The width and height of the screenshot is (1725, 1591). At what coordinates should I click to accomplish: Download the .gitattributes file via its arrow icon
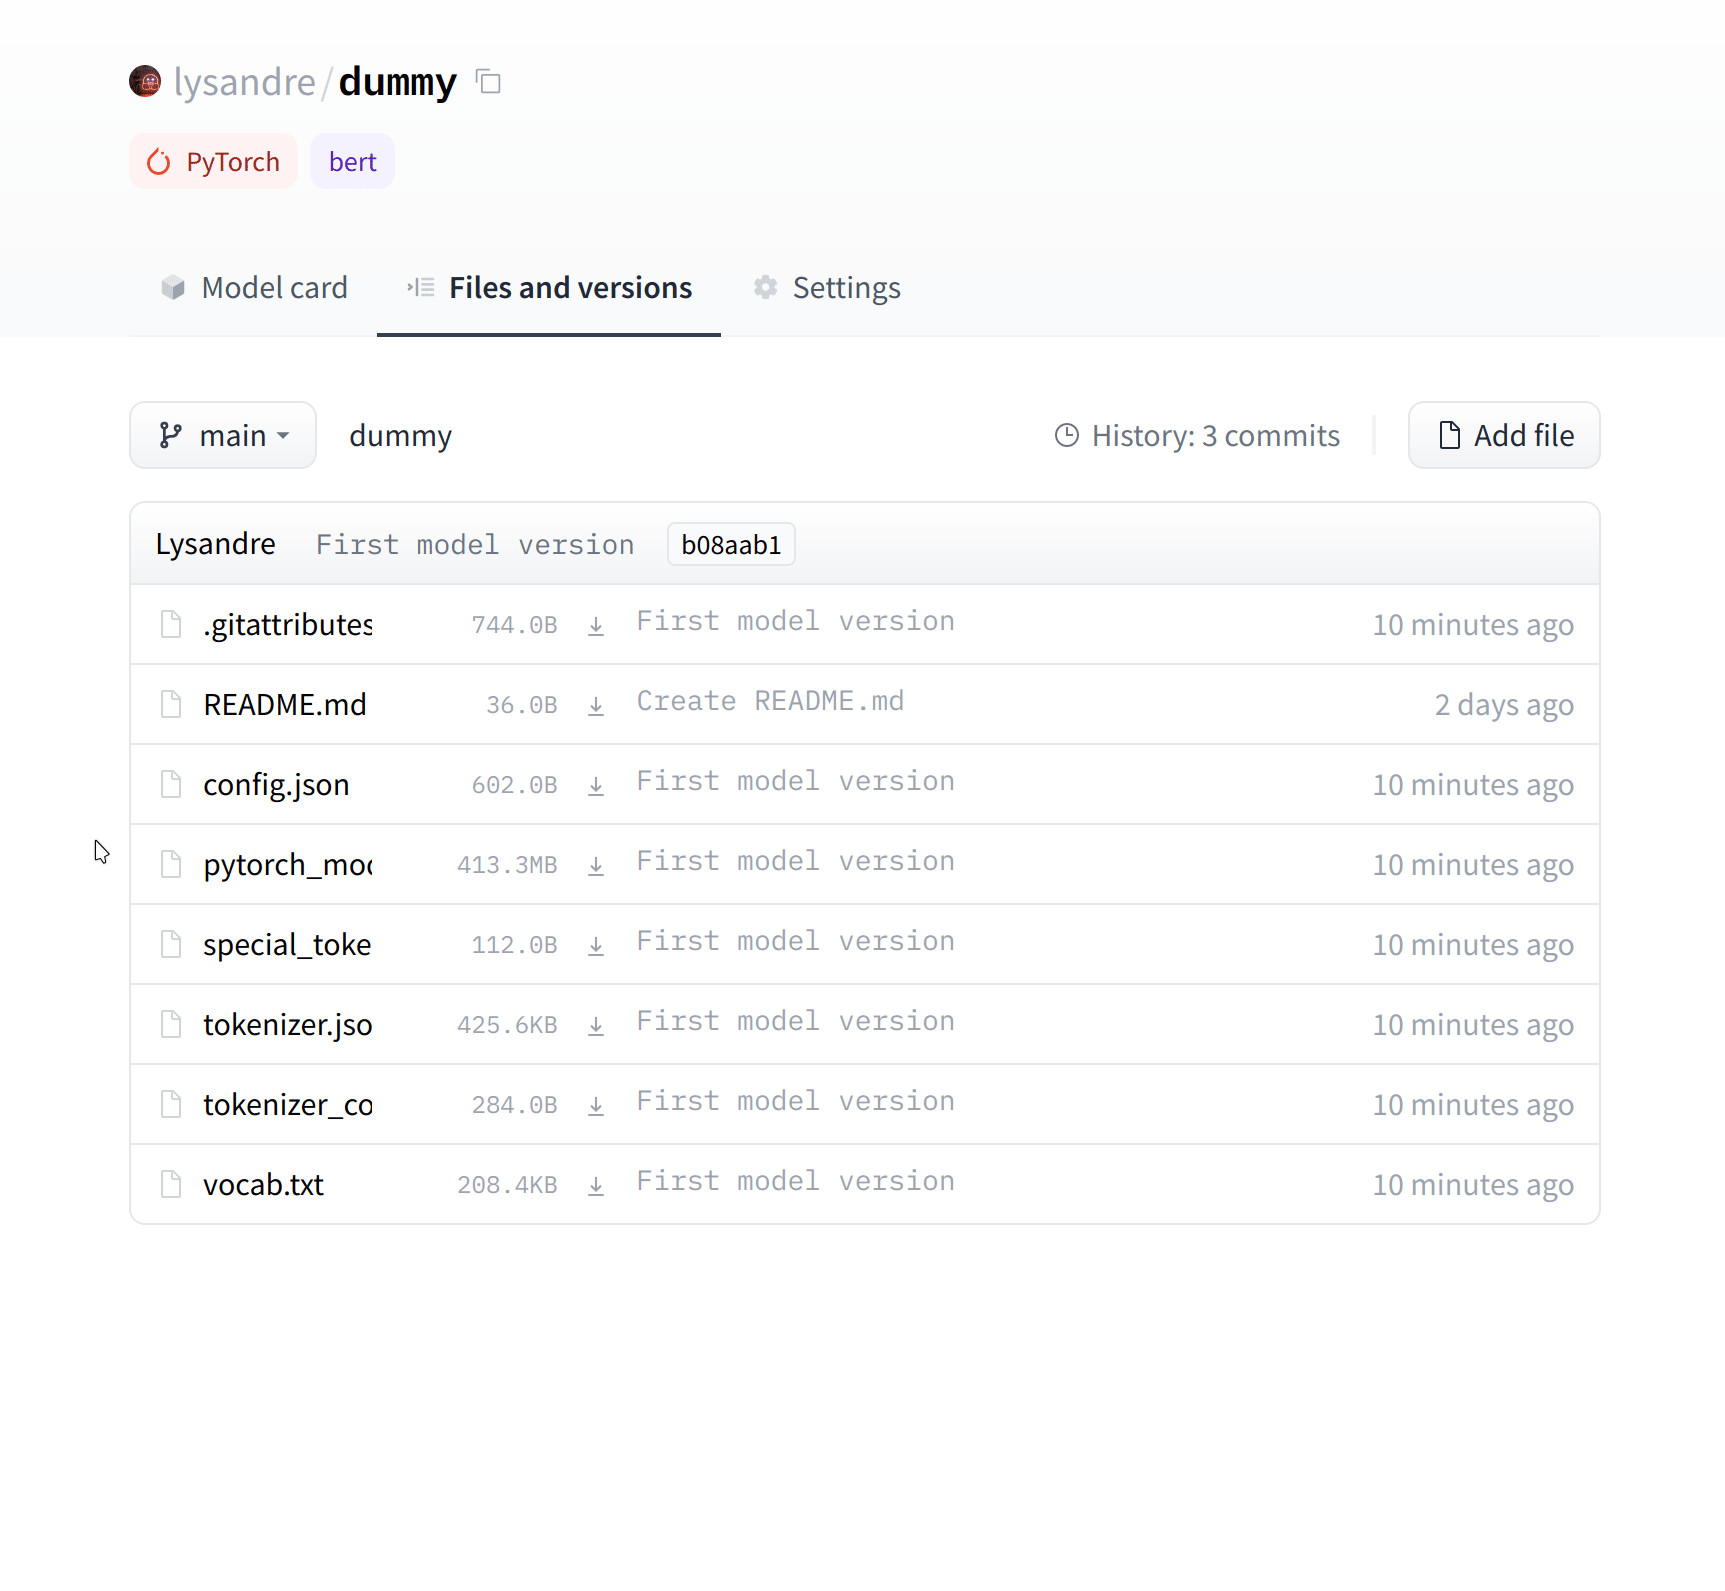[596, 626]
